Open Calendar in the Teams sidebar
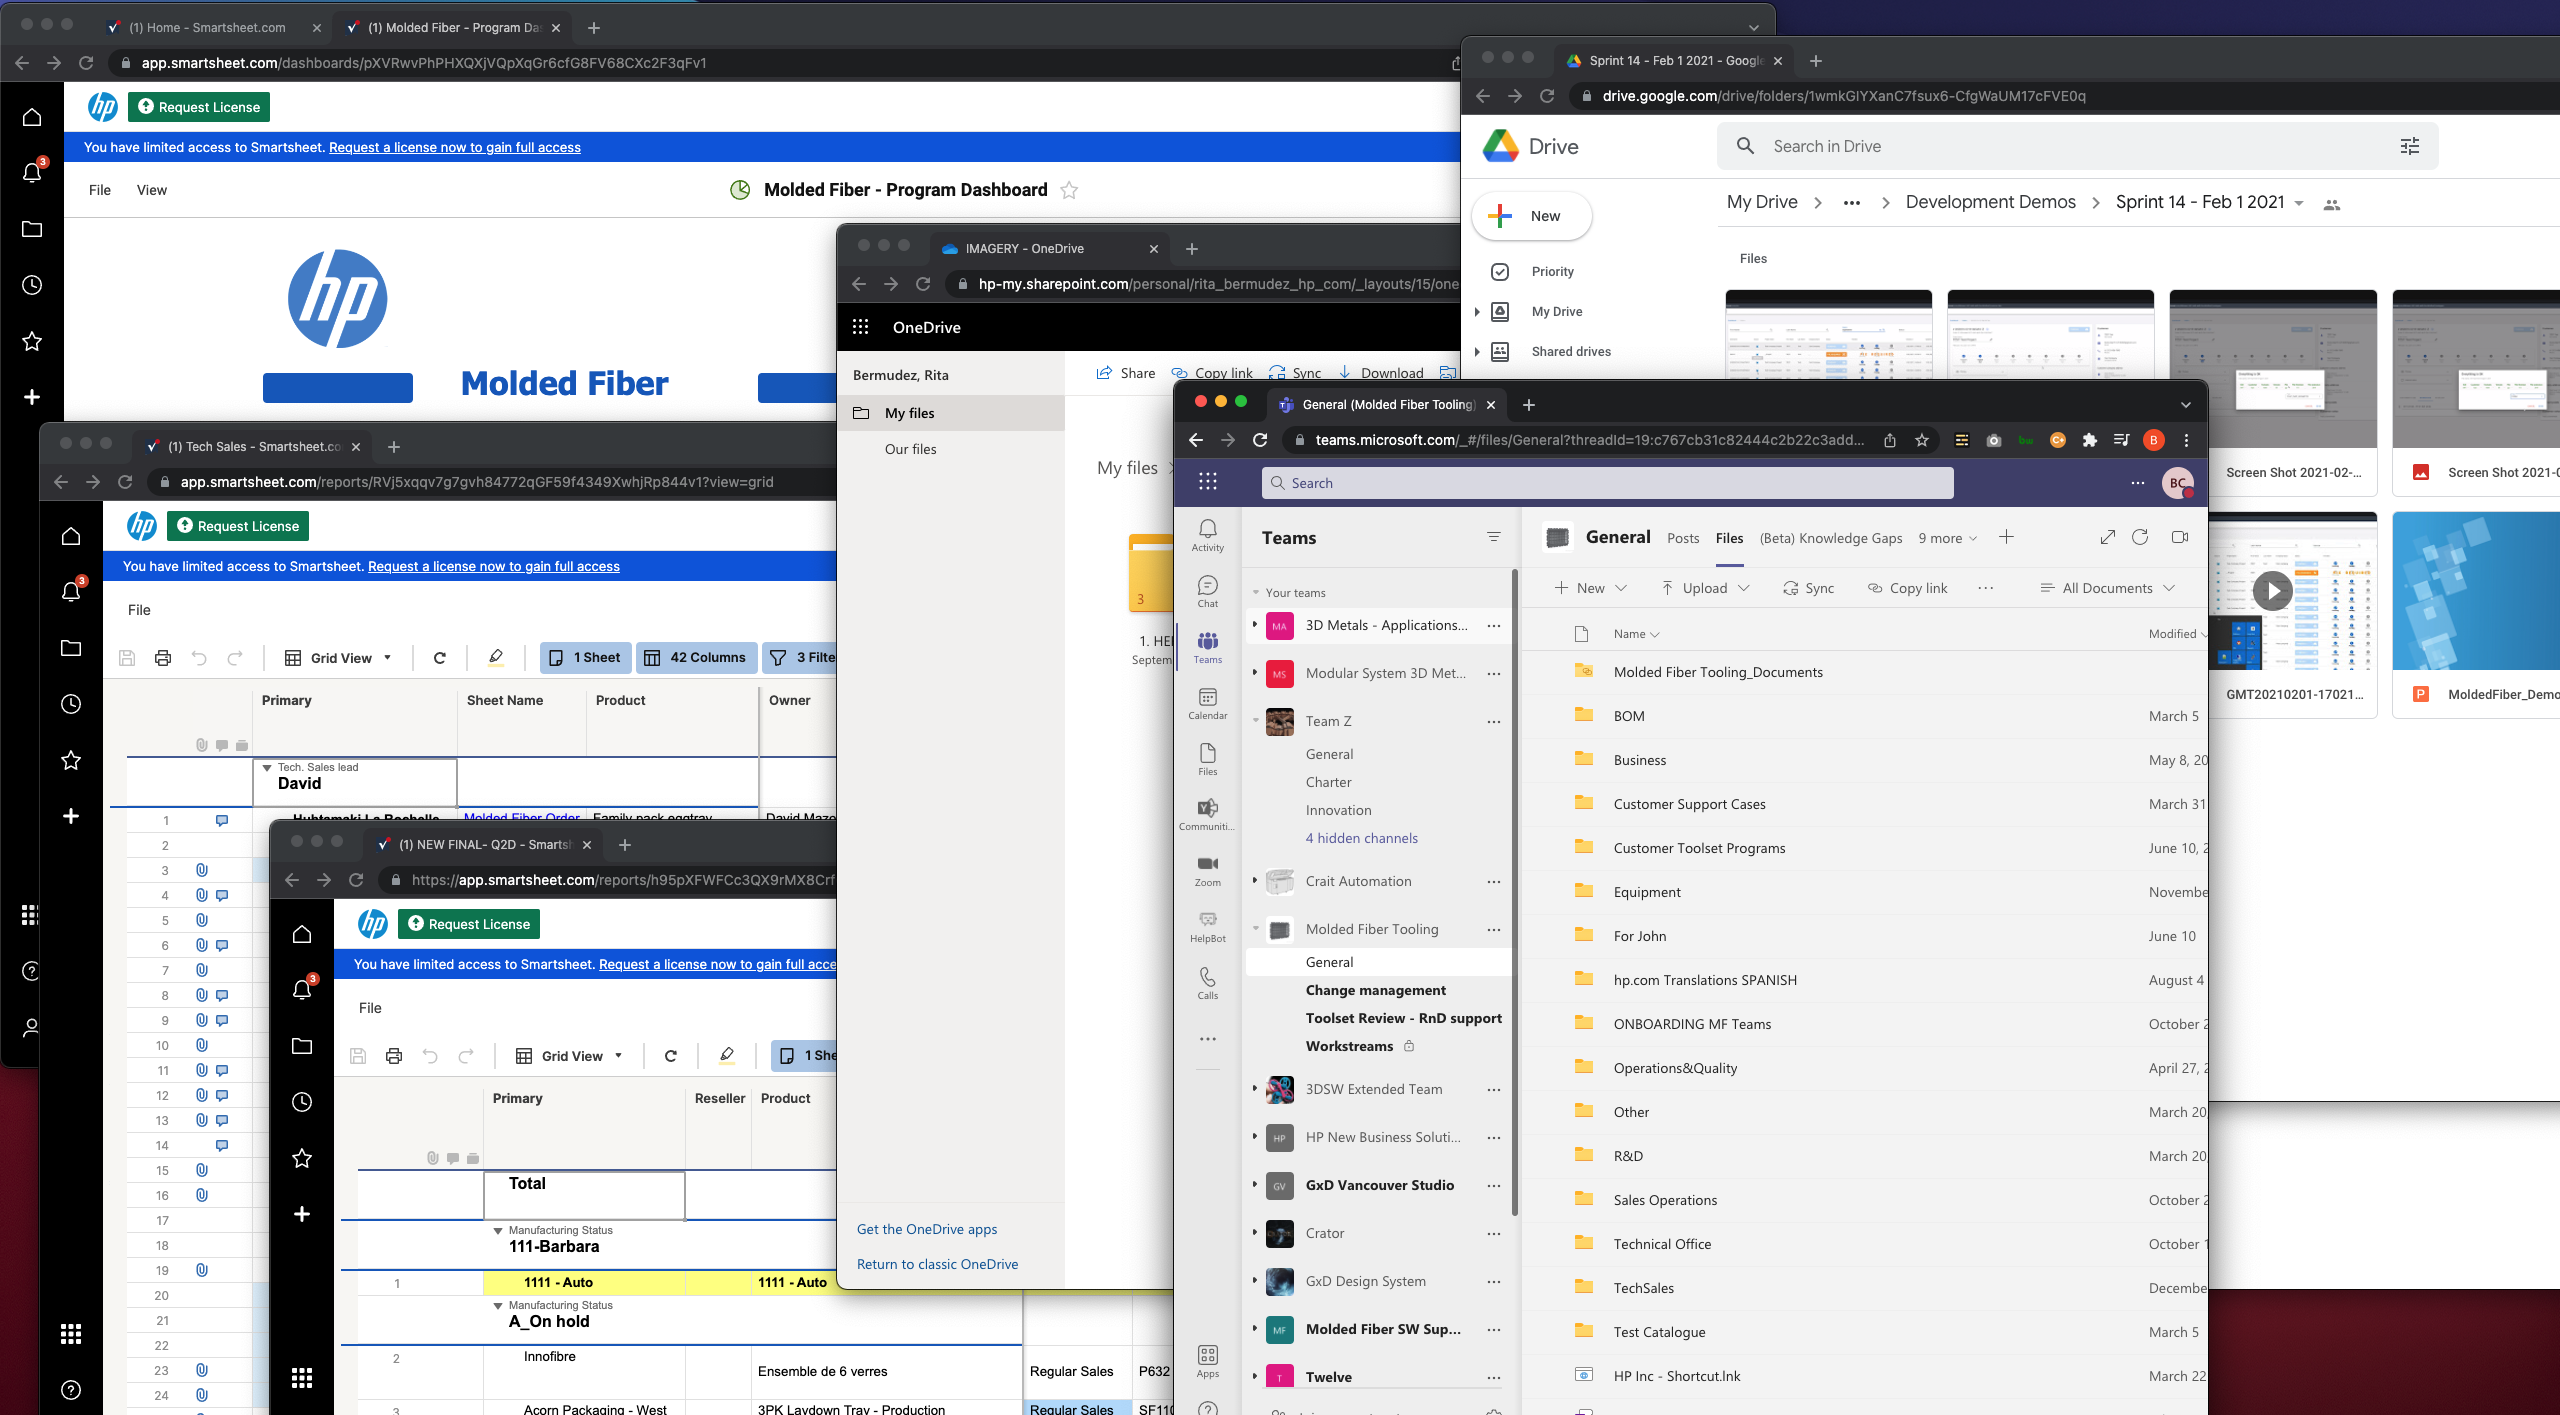The height and width of the screenshot is (1415, 2560). [x=1207, y=702]
